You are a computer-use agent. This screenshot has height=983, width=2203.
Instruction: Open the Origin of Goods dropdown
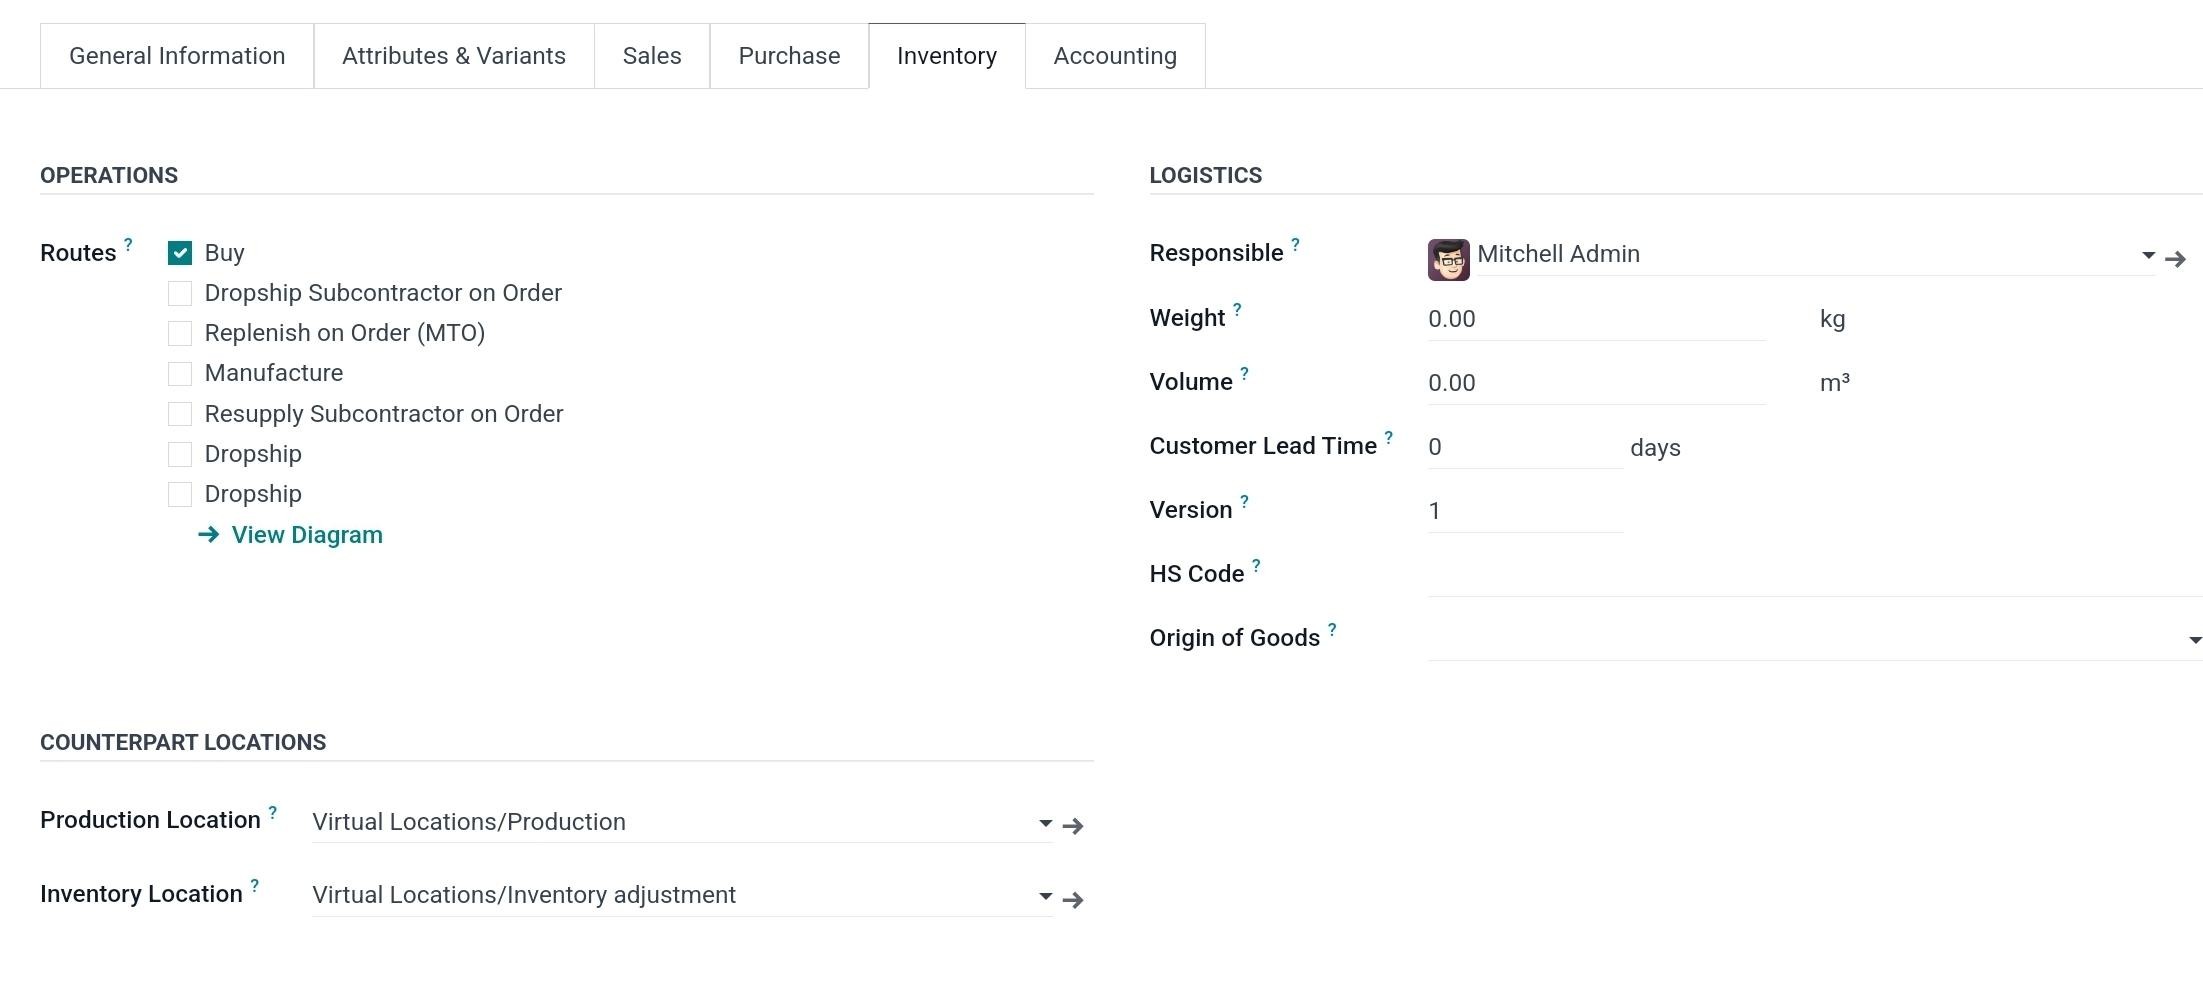(2194, 640)
